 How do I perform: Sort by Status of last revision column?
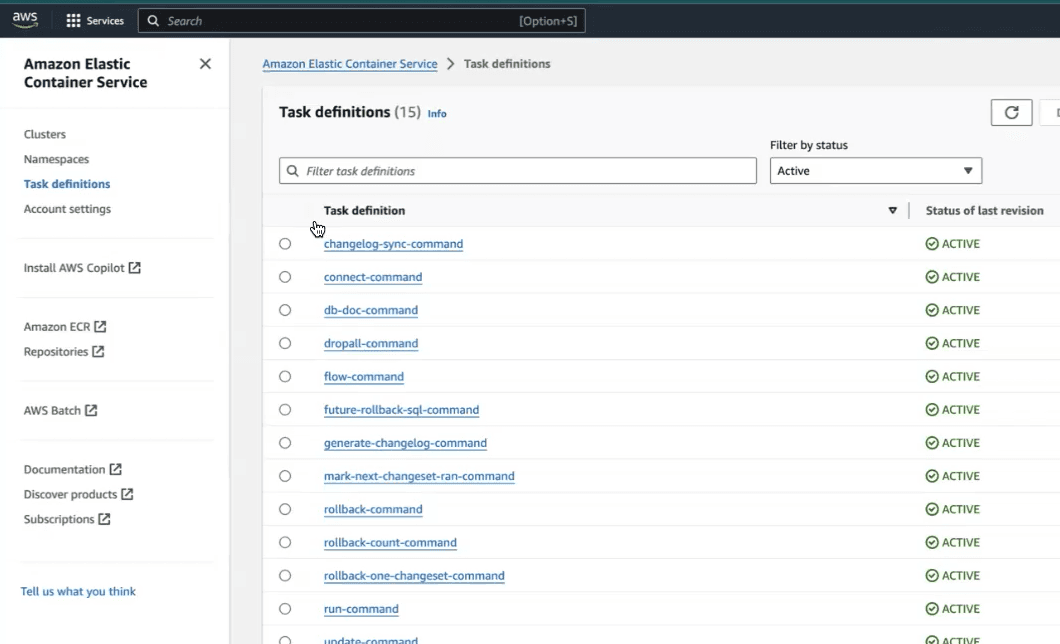point(984,211)
